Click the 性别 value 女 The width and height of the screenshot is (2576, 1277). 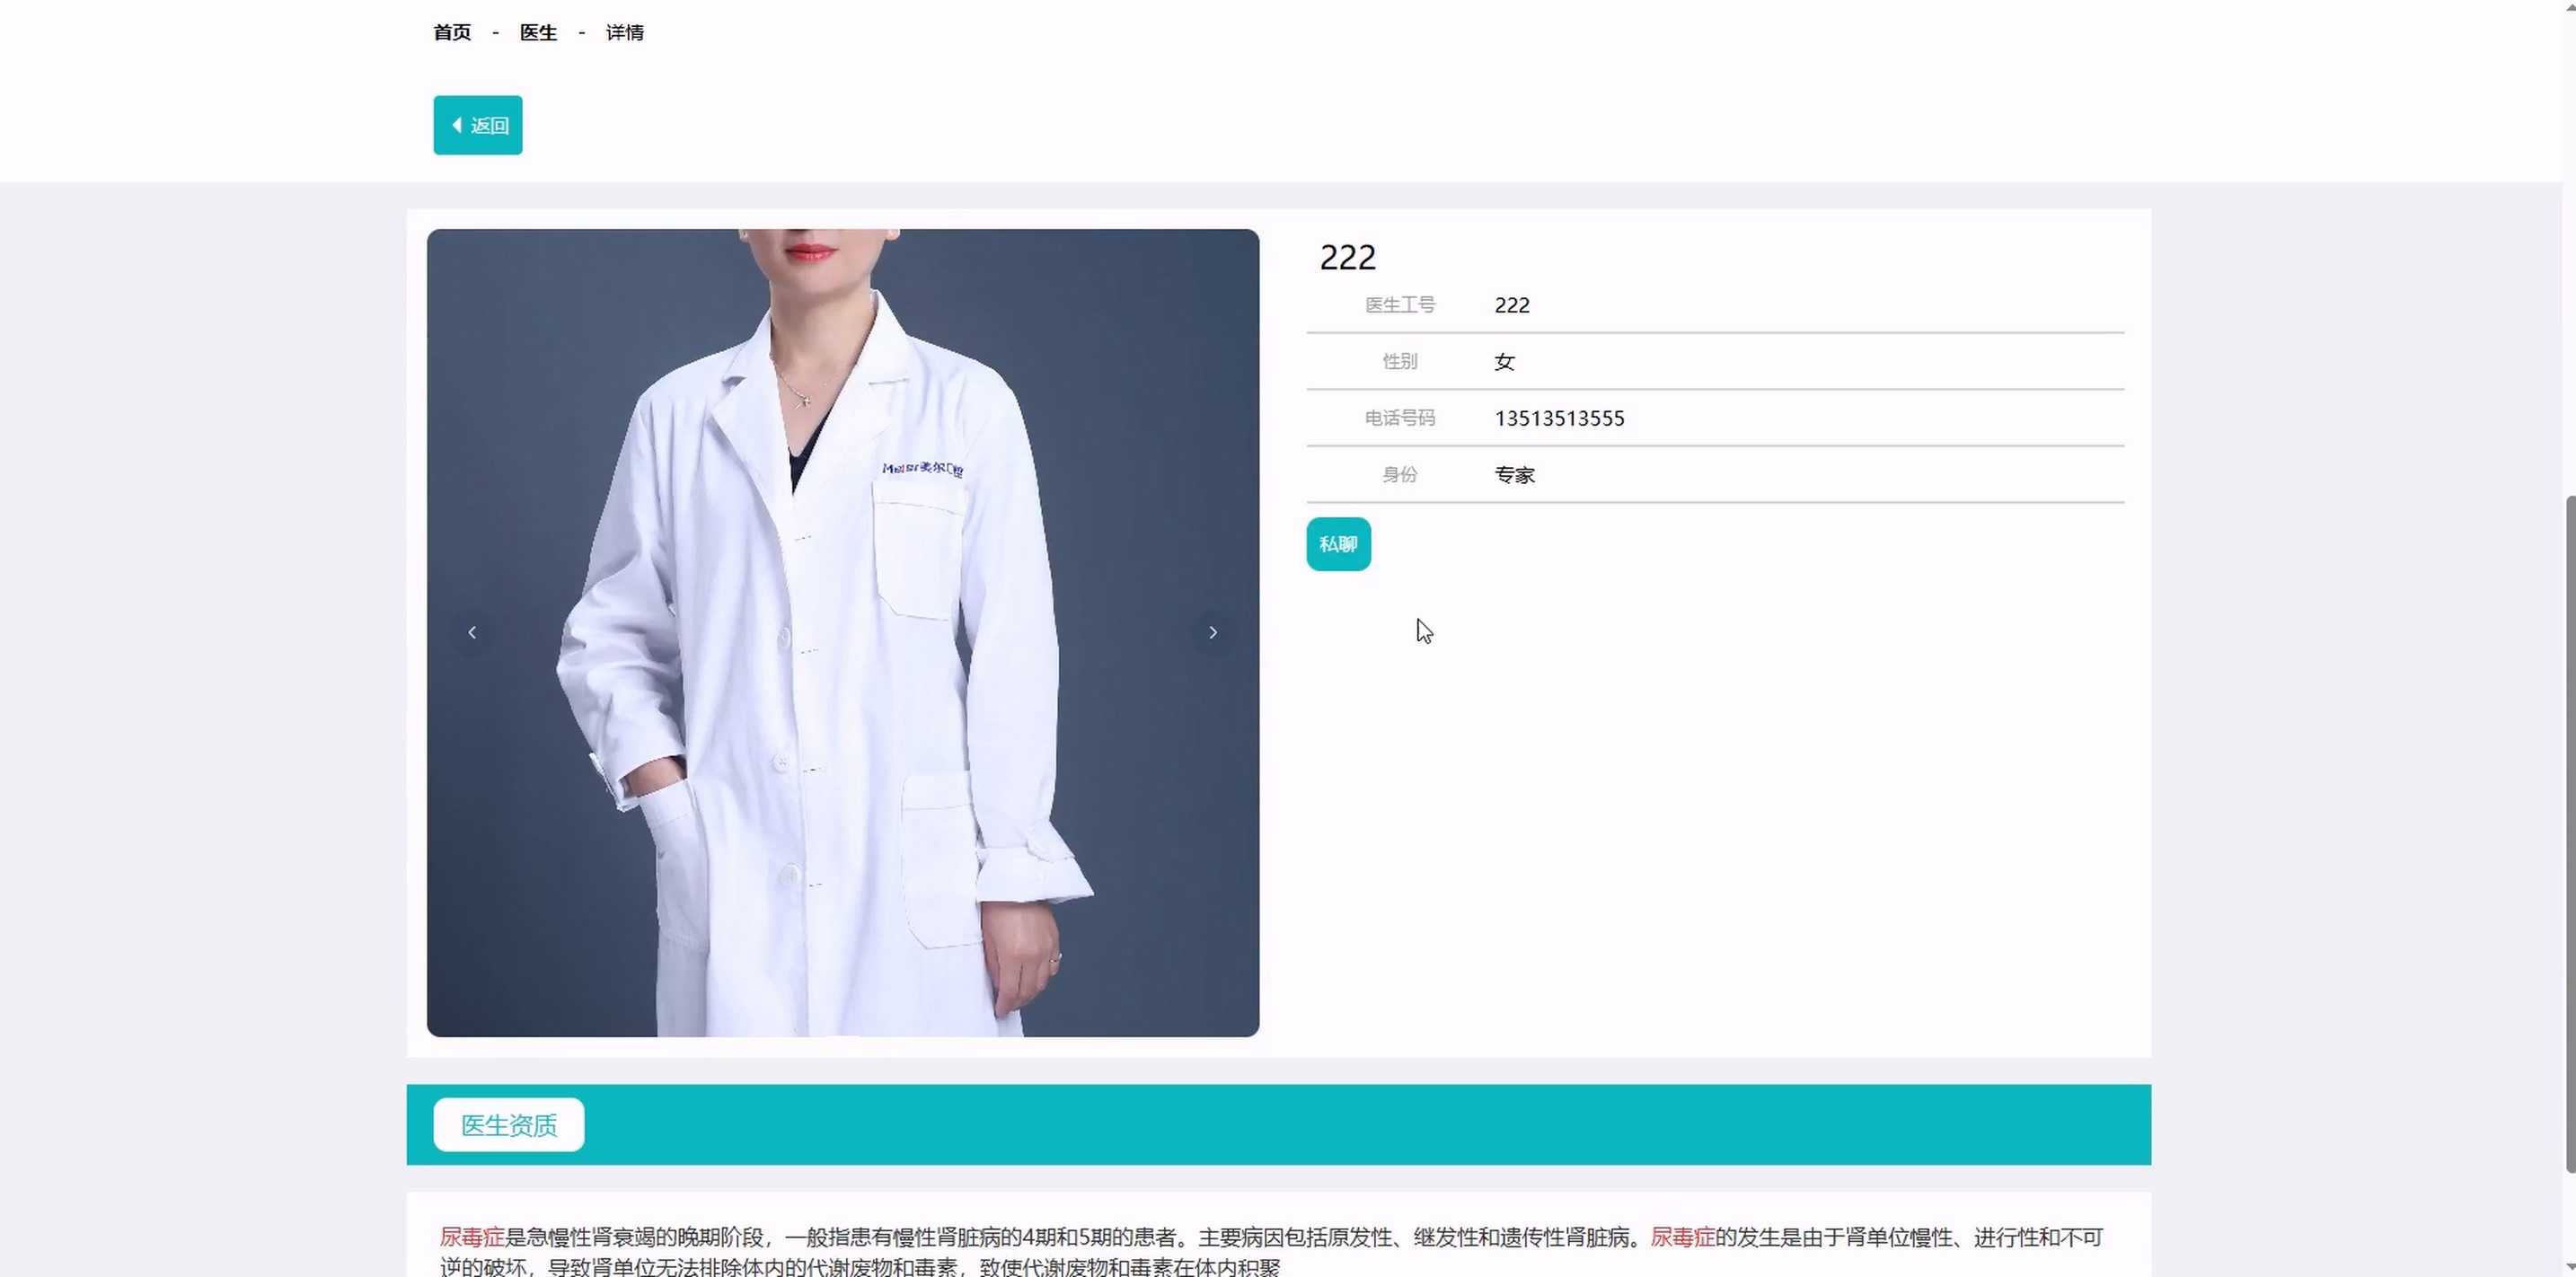coord(1504,362)
